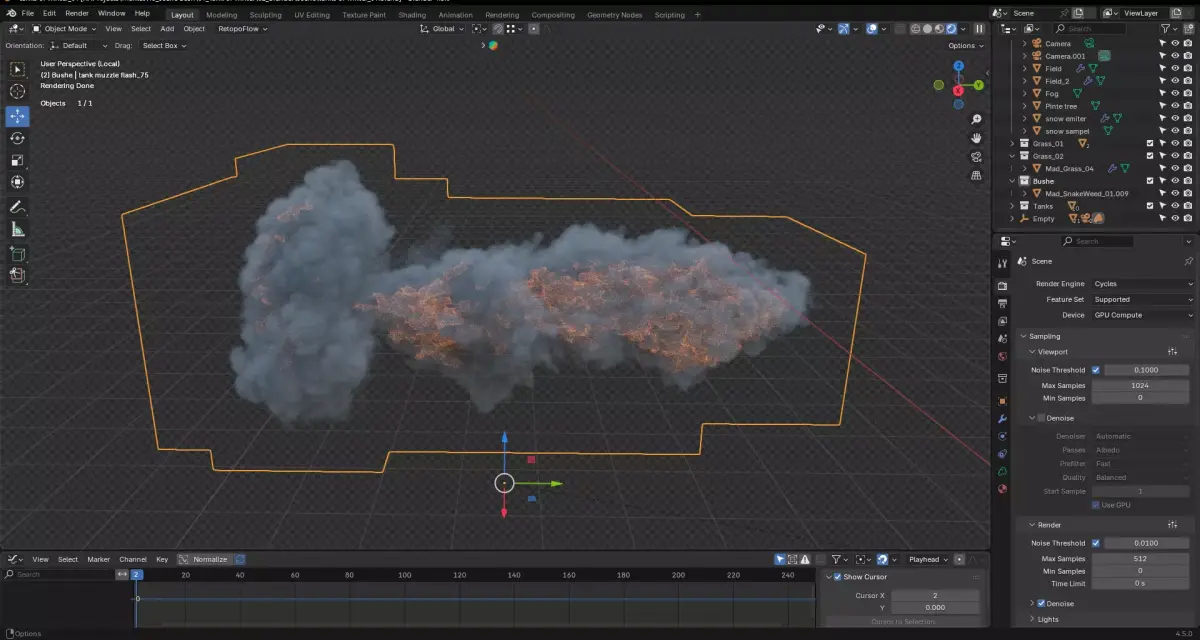This screenshot has height=640, width=1200.
Task: Activate the Scale tool
Action: (18, 160)
